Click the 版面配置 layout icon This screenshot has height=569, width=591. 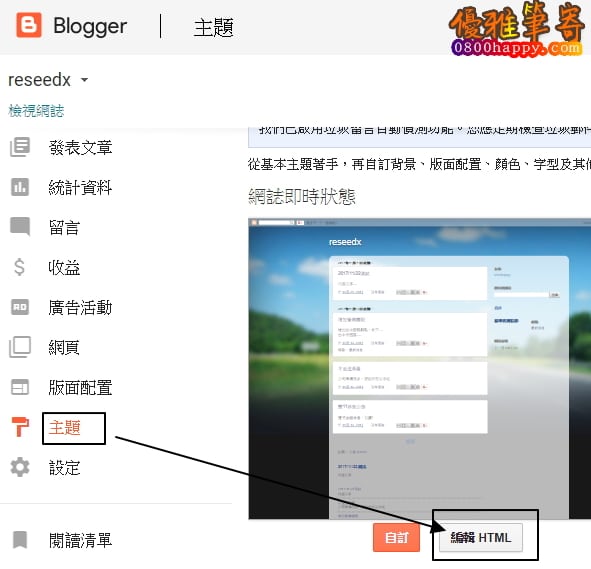[x=20, y=387]
